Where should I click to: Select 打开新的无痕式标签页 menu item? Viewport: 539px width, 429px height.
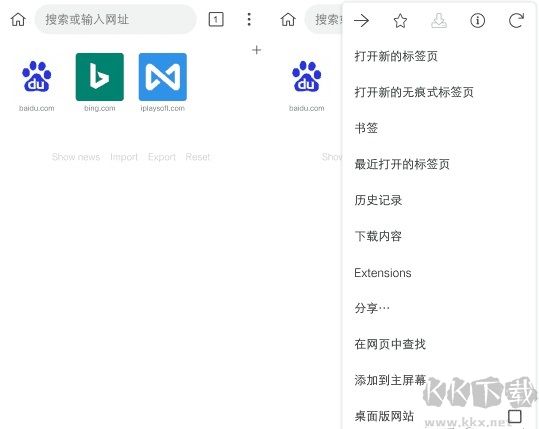coord(414,92)
